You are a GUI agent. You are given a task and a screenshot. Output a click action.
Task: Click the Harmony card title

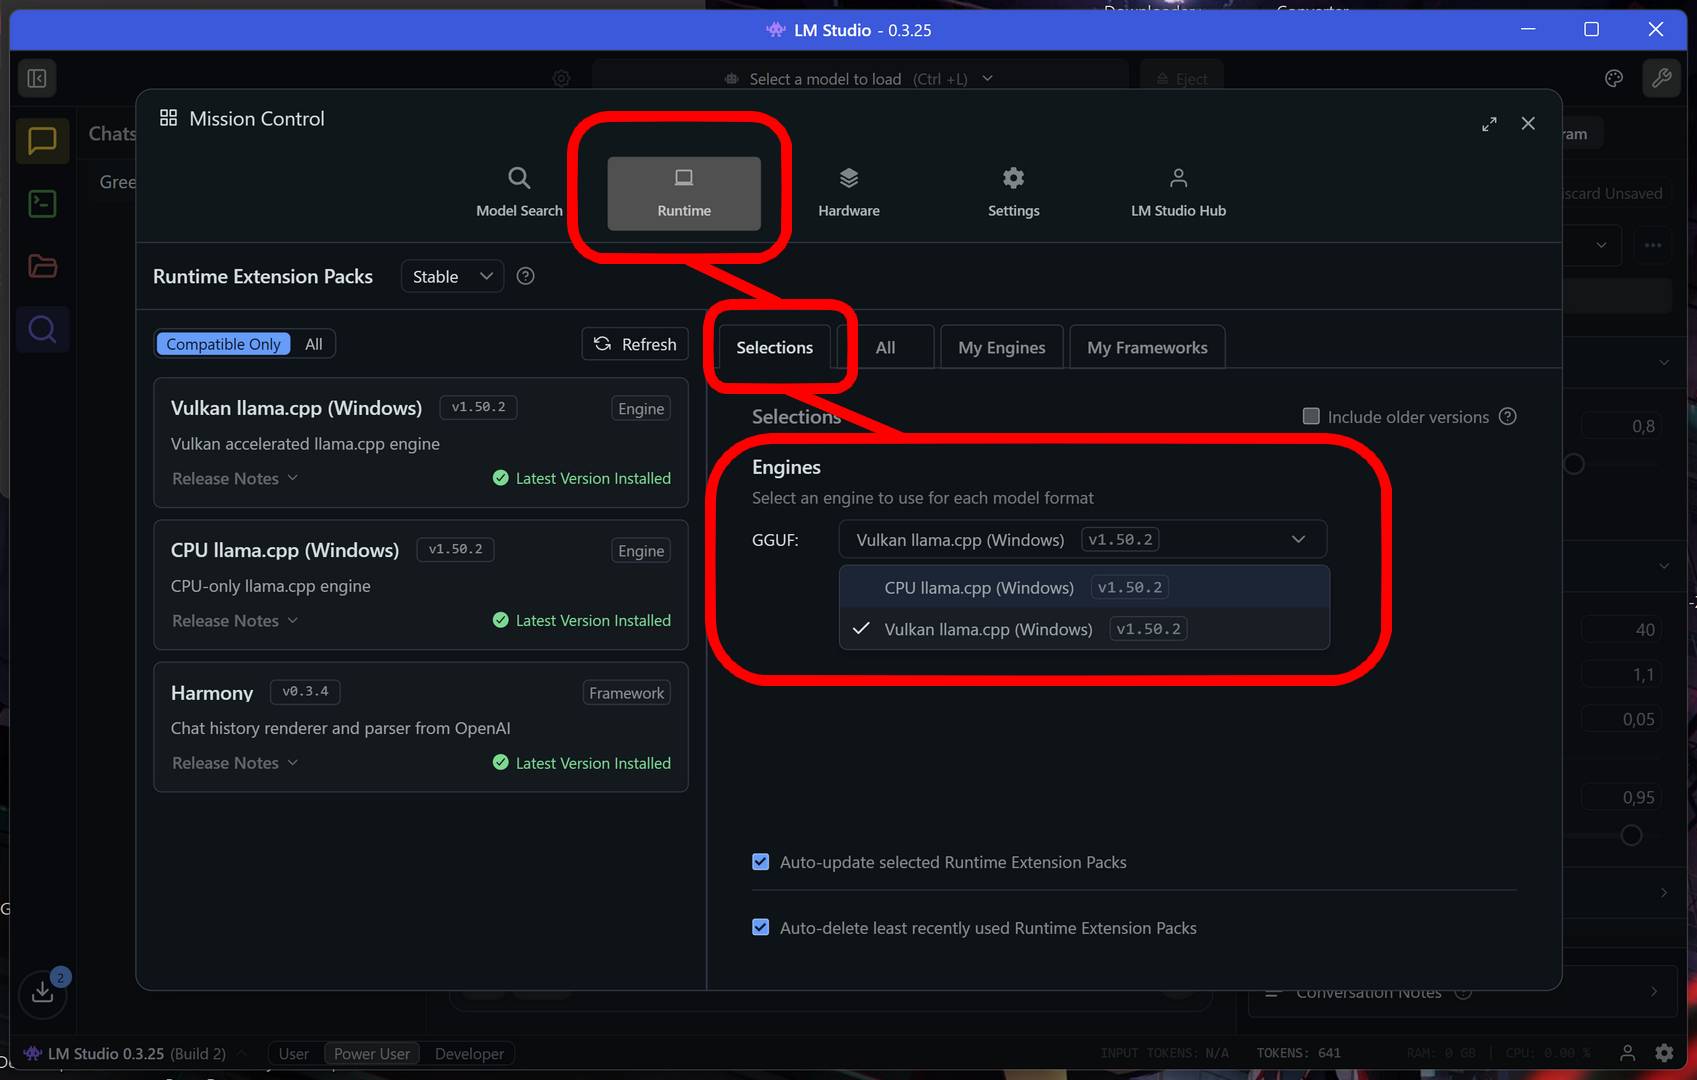coord(212,693)
